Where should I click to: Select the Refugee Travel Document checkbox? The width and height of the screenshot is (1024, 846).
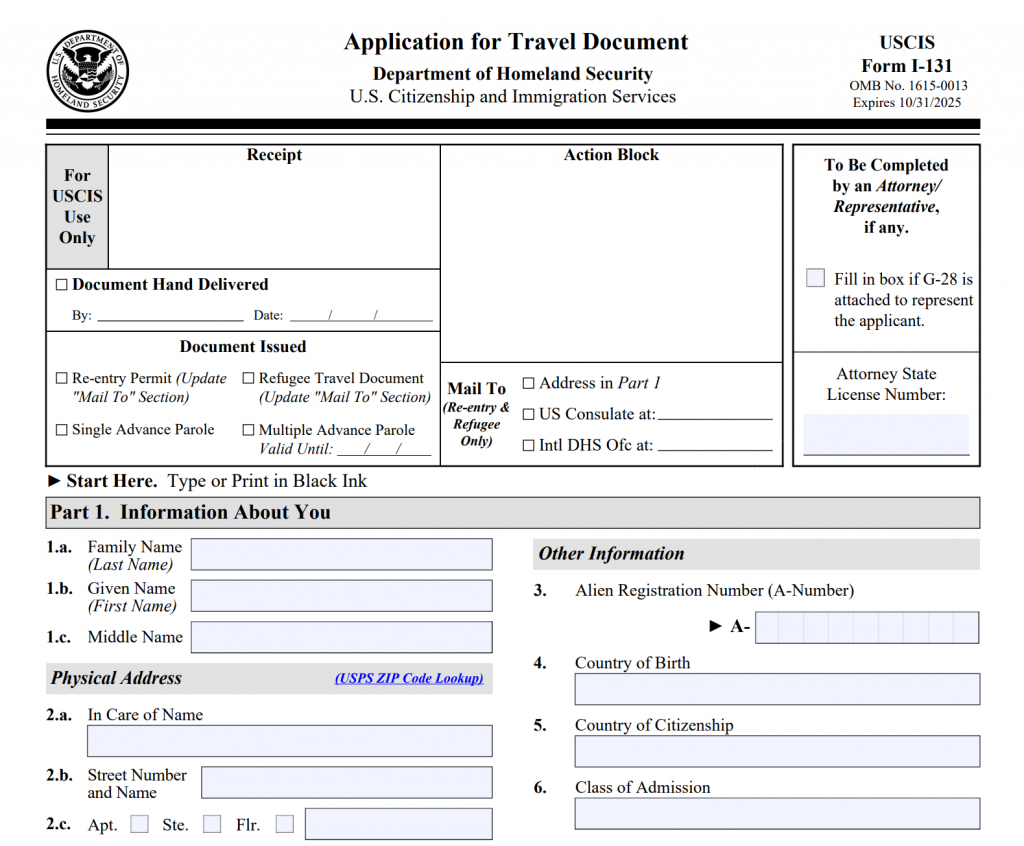tap(248, 378)
